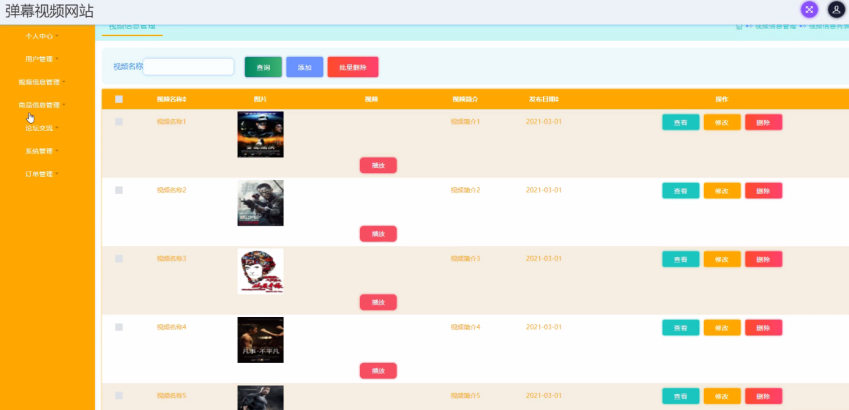Click the 视频名称2 name cell
This screenshot has height=410, width=849.
tap(171, 190)
